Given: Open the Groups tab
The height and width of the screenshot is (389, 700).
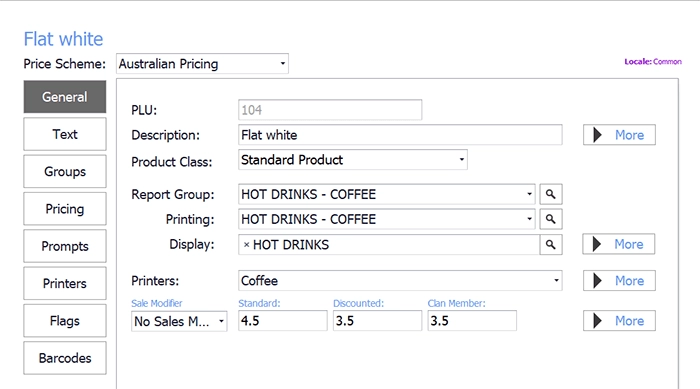Looking at the screenshot, I should click(65, 171).
